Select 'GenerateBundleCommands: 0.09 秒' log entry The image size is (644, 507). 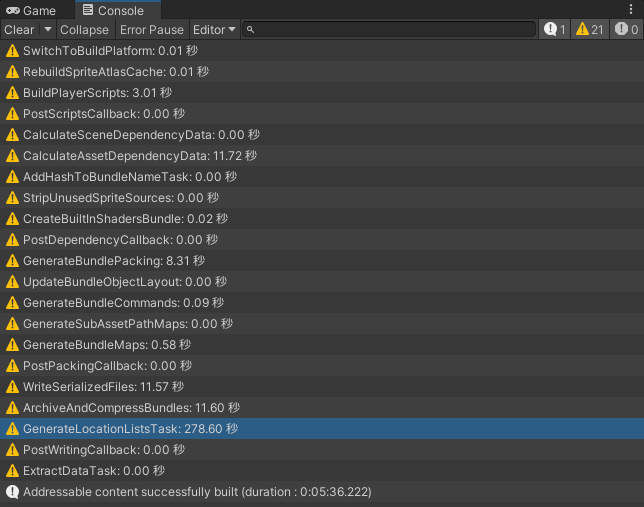click(322, 303)
